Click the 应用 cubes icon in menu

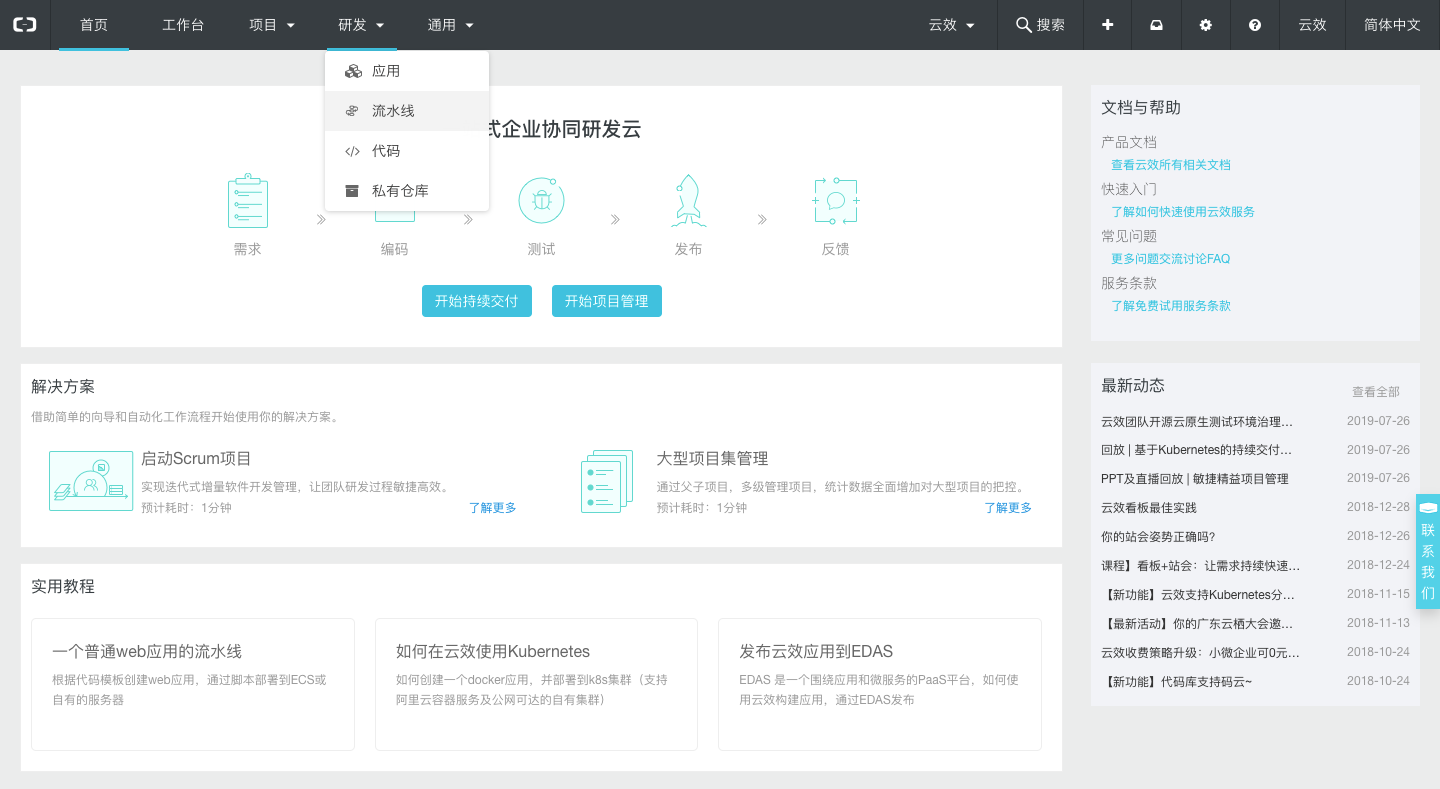(352, 71)
